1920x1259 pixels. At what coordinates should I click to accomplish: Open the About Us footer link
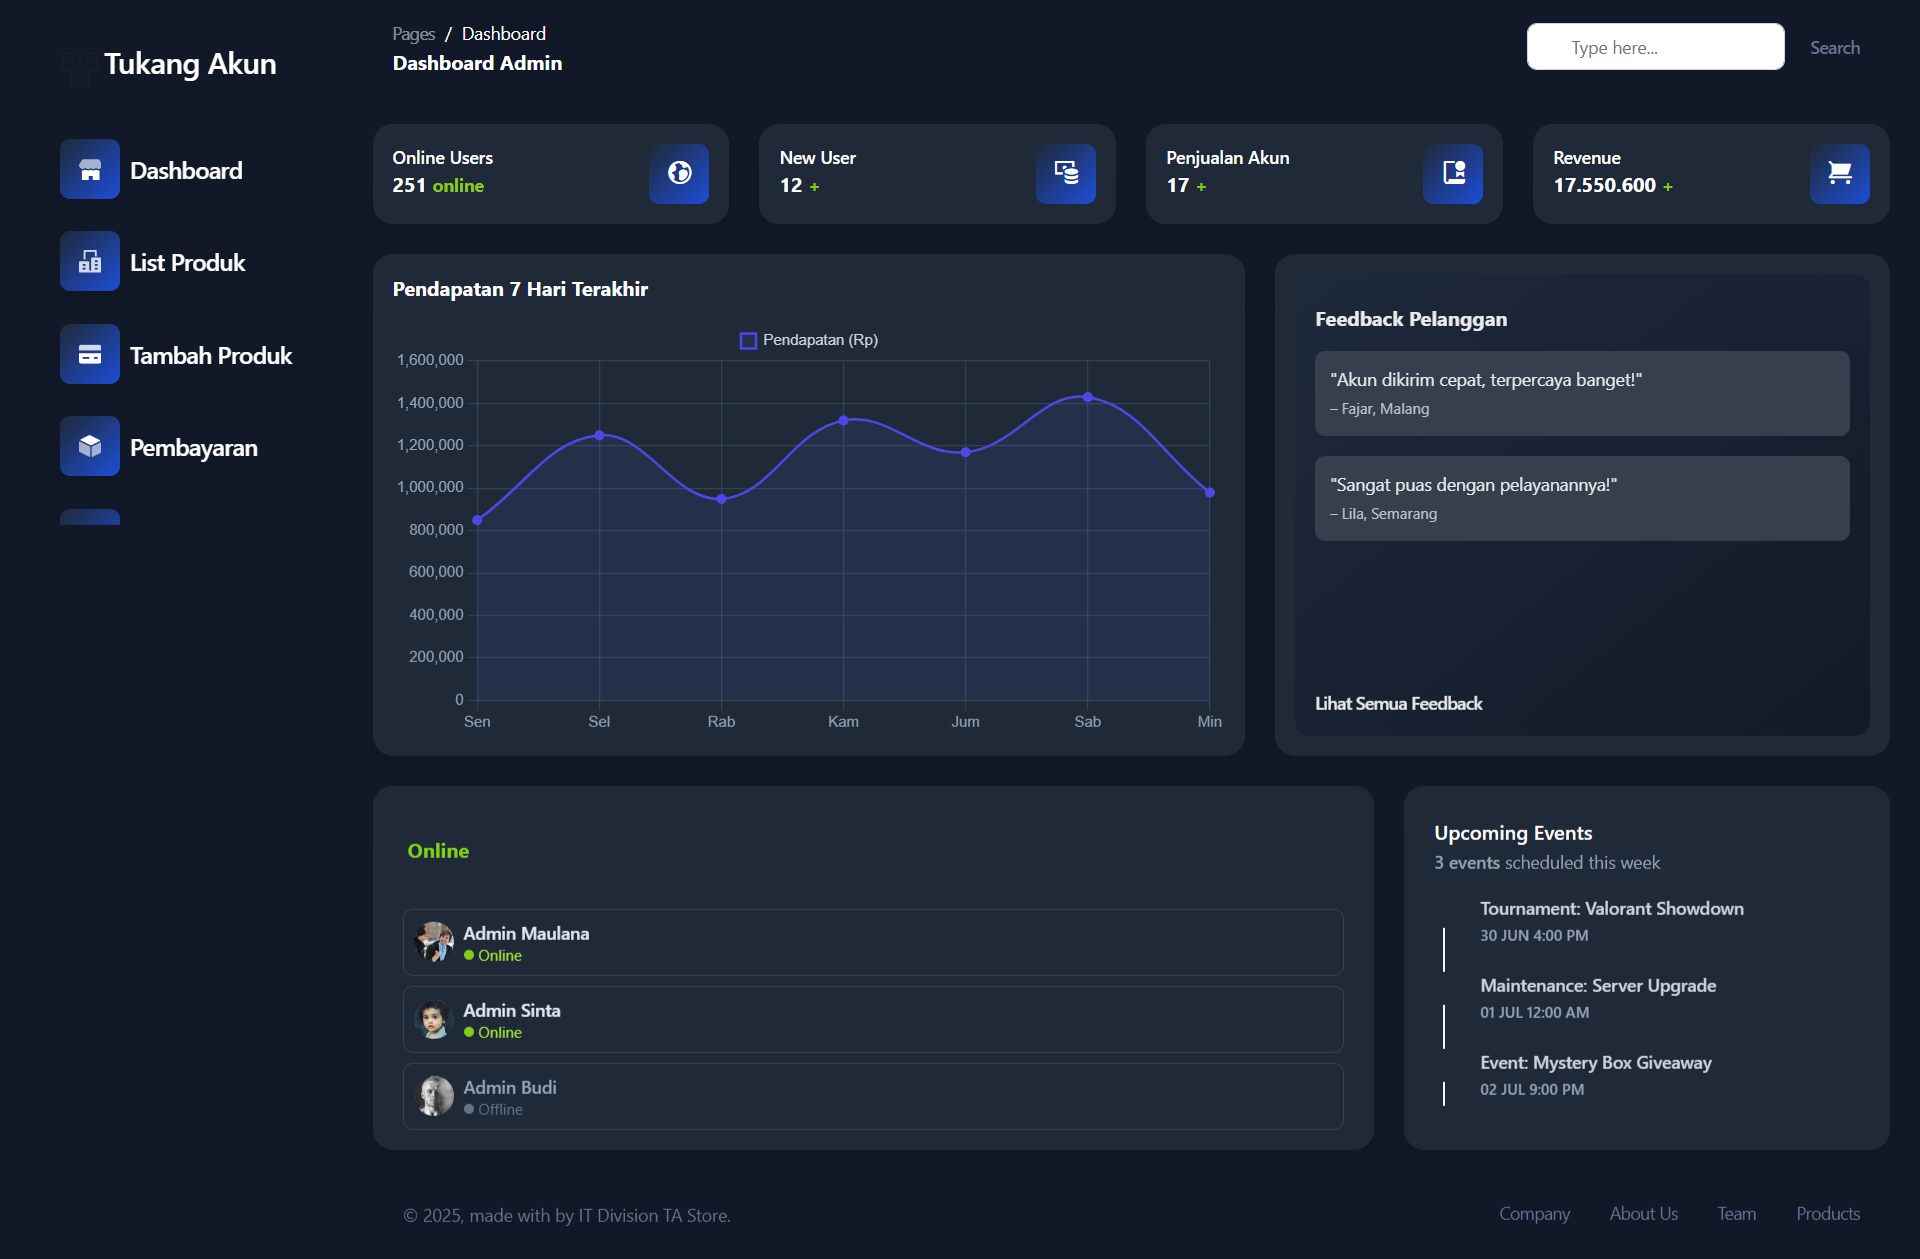(1643, 1214)
